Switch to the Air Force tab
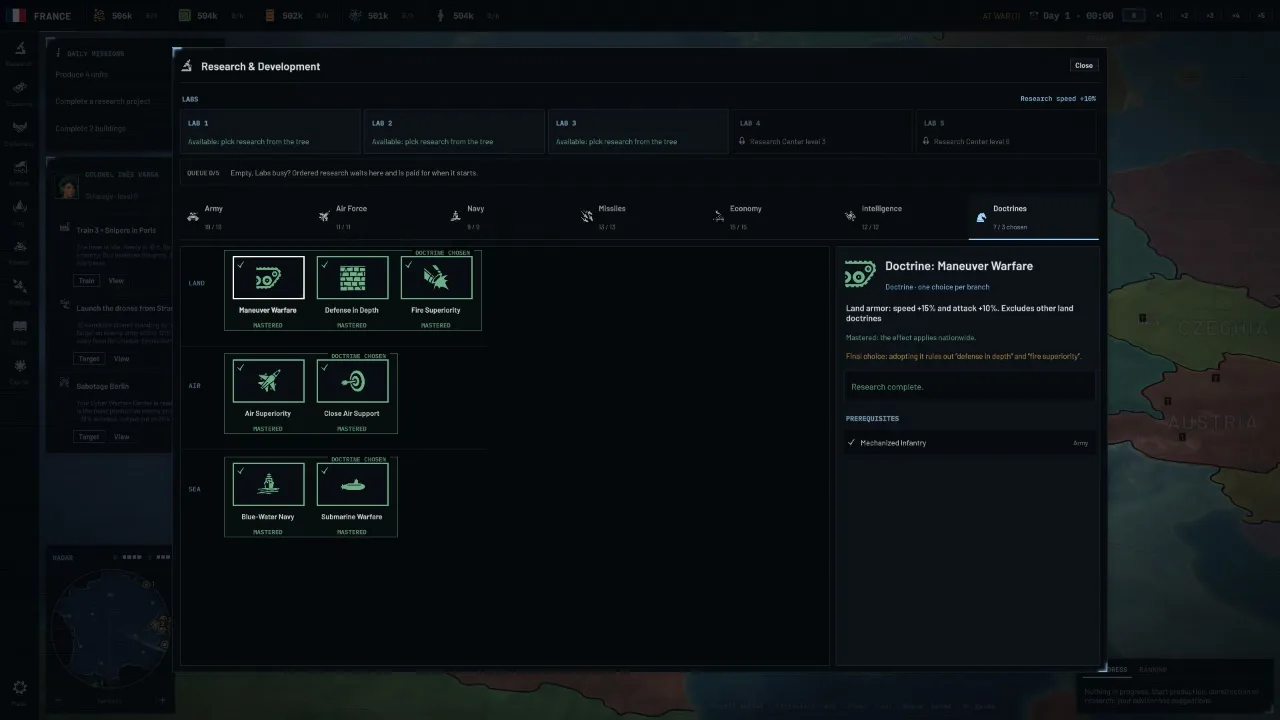The image size is (1280, 720). point(378,216)
